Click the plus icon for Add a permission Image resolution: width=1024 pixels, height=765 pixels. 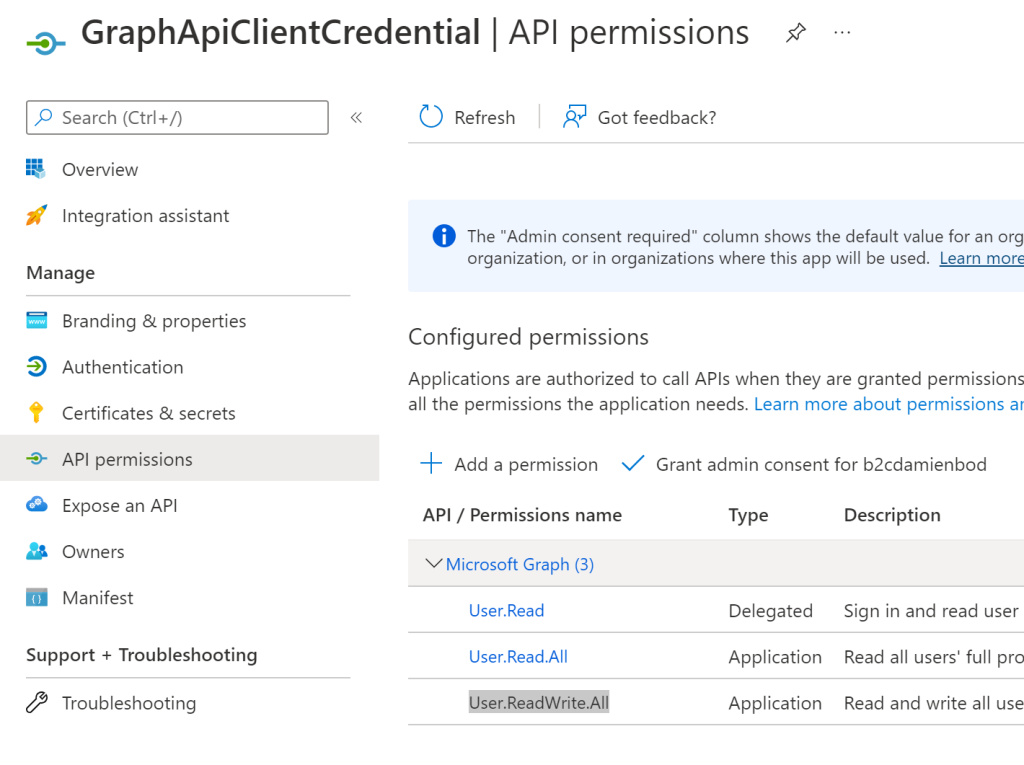coord(431,464)
